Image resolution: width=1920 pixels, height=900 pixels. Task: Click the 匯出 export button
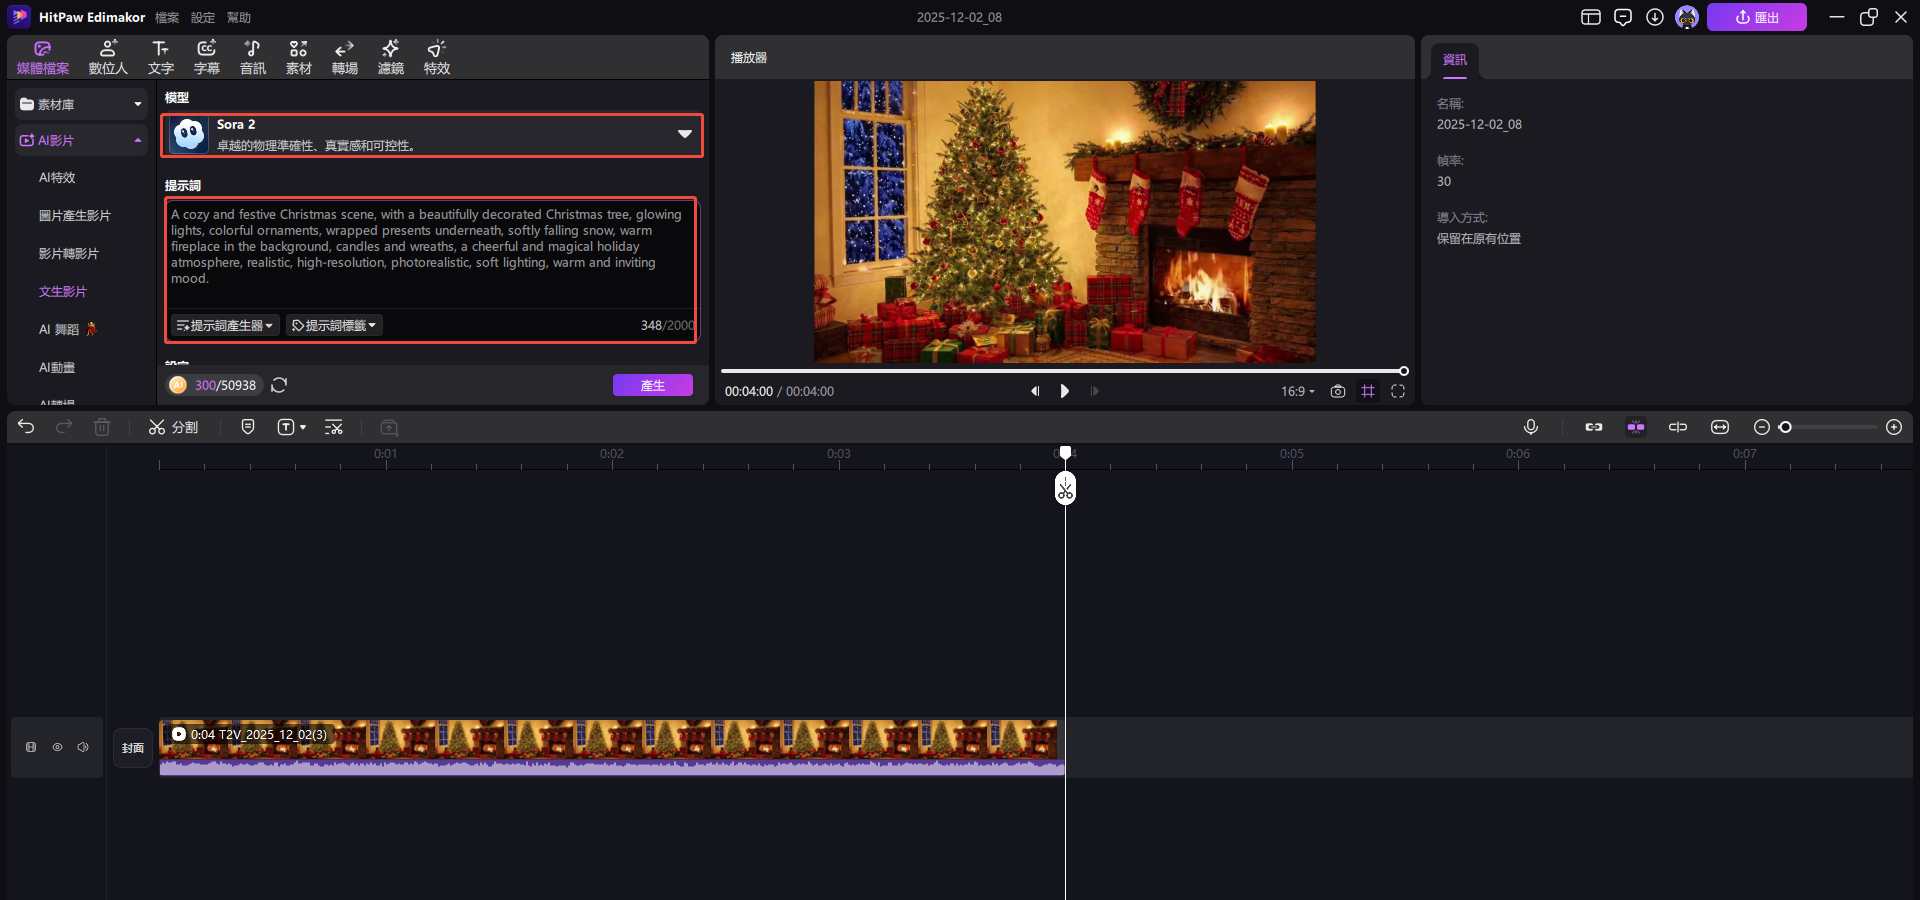pos(1756,17)
